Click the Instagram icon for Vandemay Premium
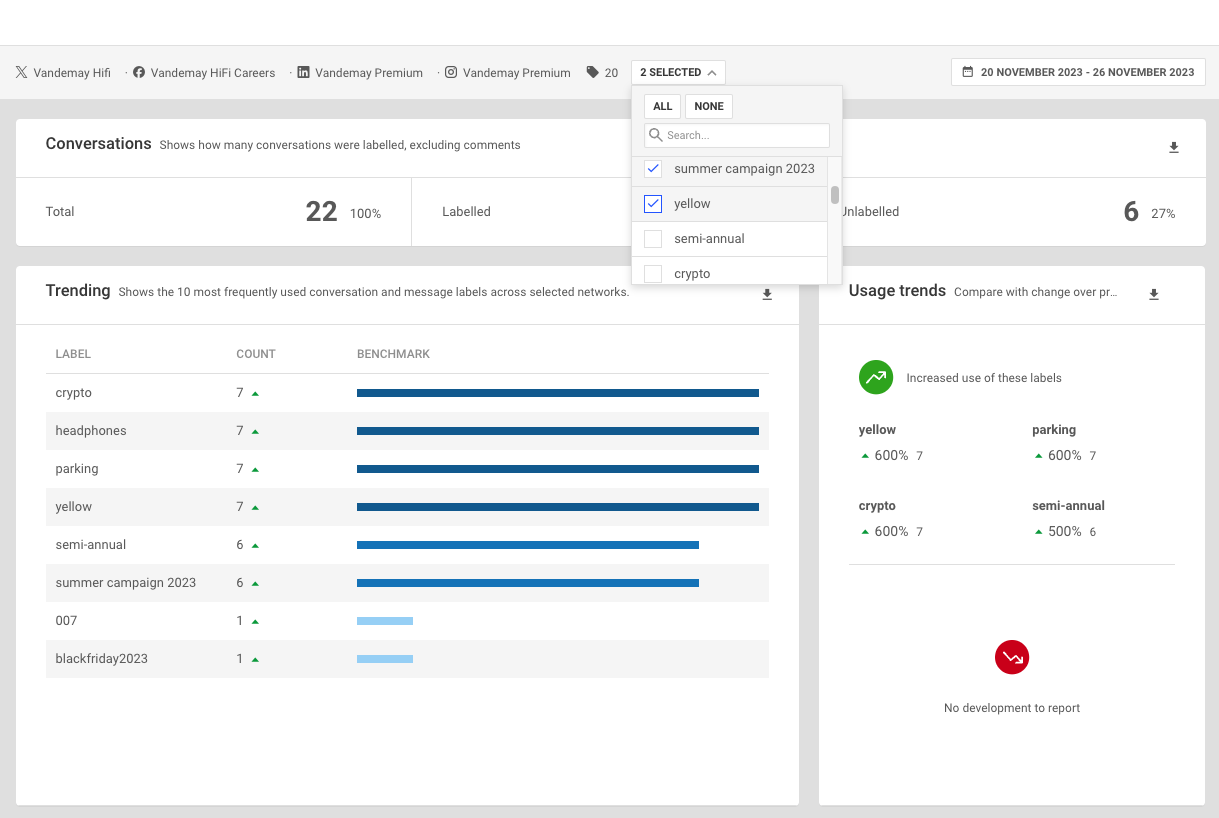Image resolution: width=1219 pixels, height=818 pixels. [x=451, y=72]
